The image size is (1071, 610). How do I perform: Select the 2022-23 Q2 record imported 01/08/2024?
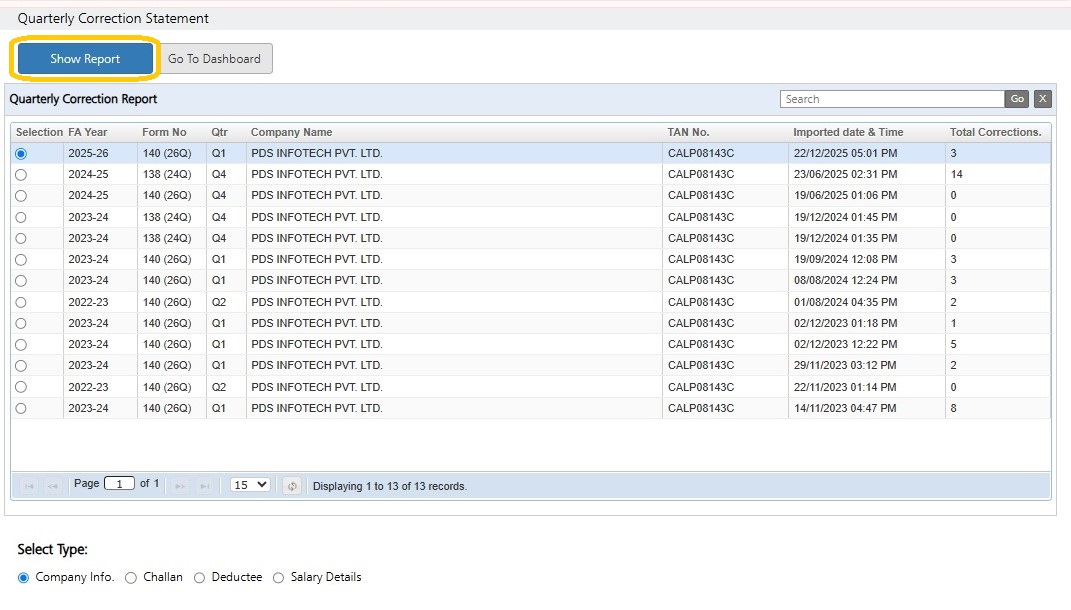click(21, 302)
